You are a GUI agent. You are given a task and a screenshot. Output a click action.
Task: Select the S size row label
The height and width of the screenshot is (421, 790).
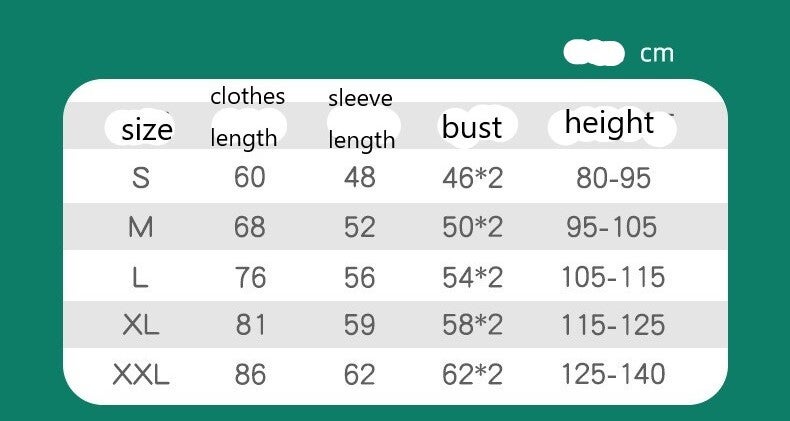[141, 178]
